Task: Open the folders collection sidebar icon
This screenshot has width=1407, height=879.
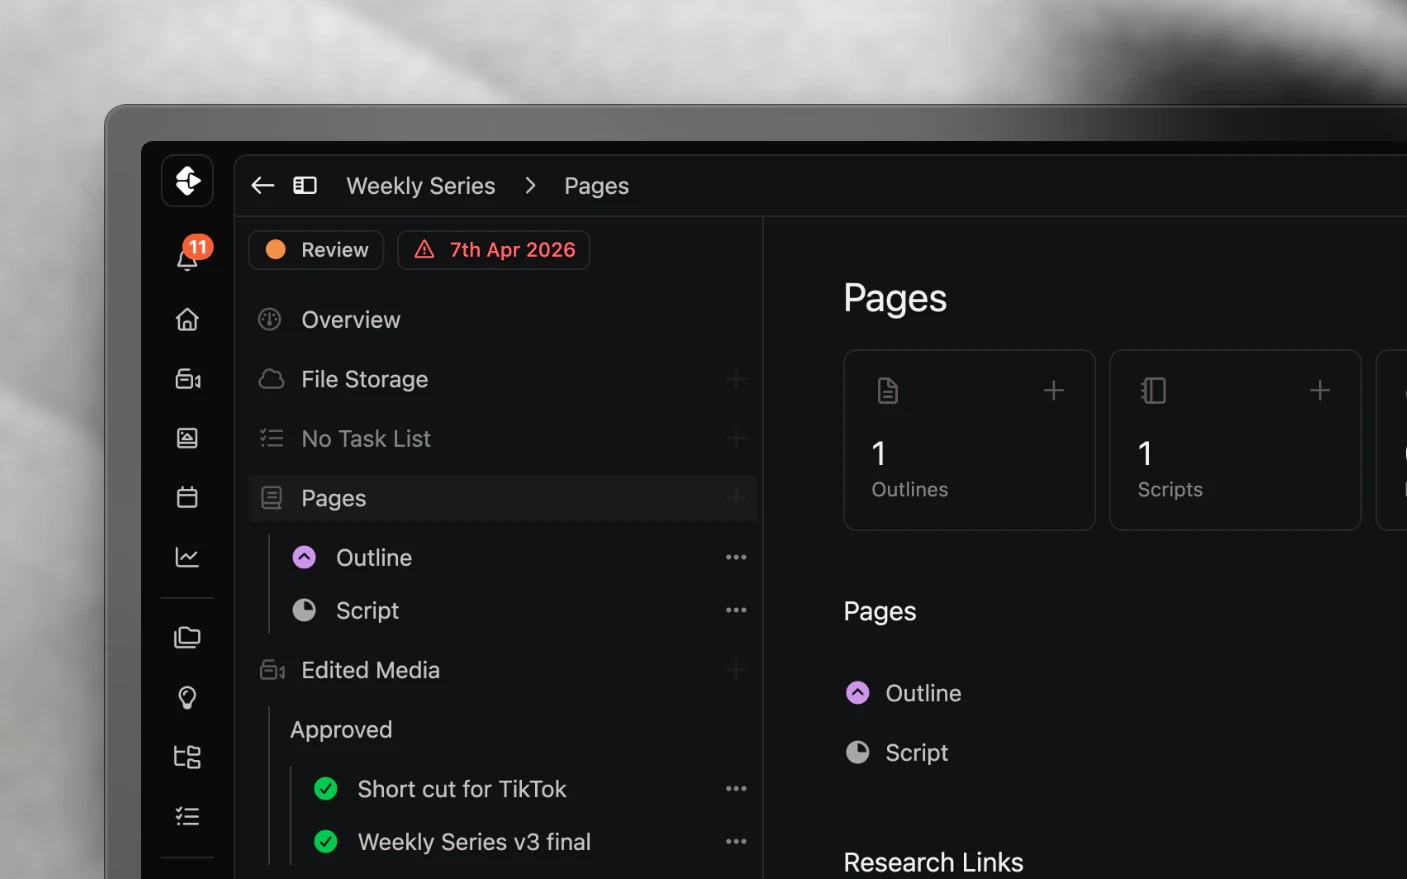Action: point(187,637)
